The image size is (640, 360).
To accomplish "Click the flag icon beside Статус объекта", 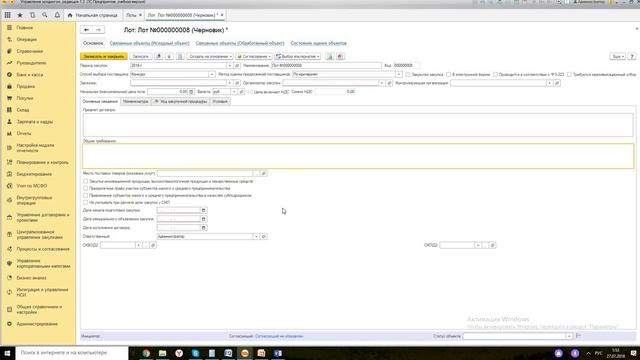I will [578, 336].
